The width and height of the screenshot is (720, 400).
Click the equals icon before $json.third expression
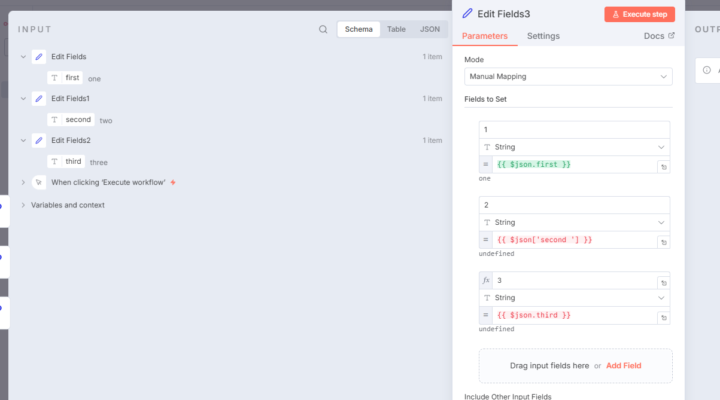(486, 315)
